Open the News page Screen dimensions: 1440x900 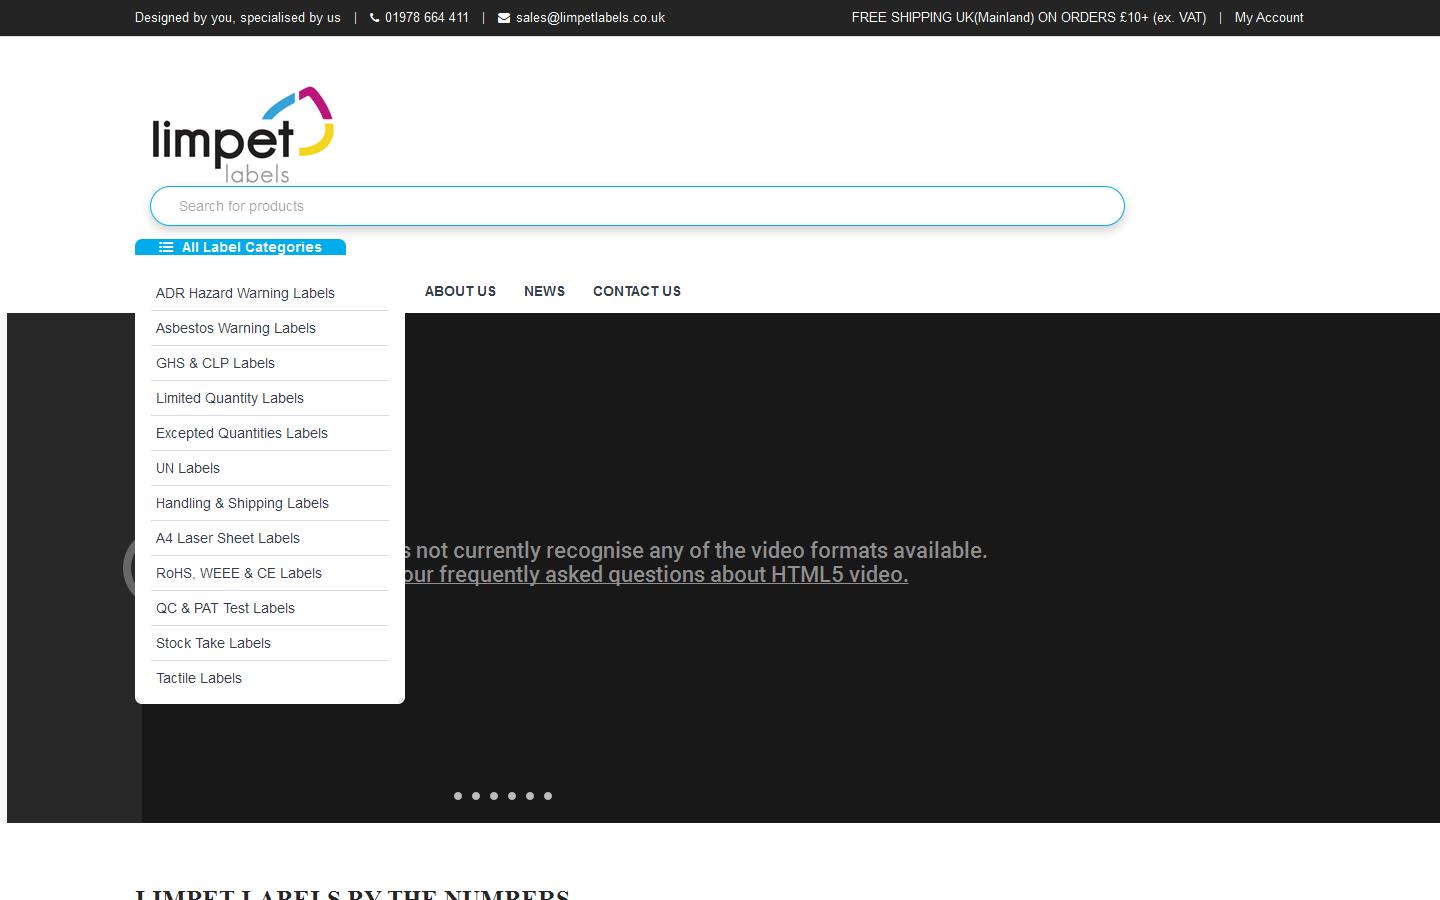pyautogui.click(x=544, y=291)
